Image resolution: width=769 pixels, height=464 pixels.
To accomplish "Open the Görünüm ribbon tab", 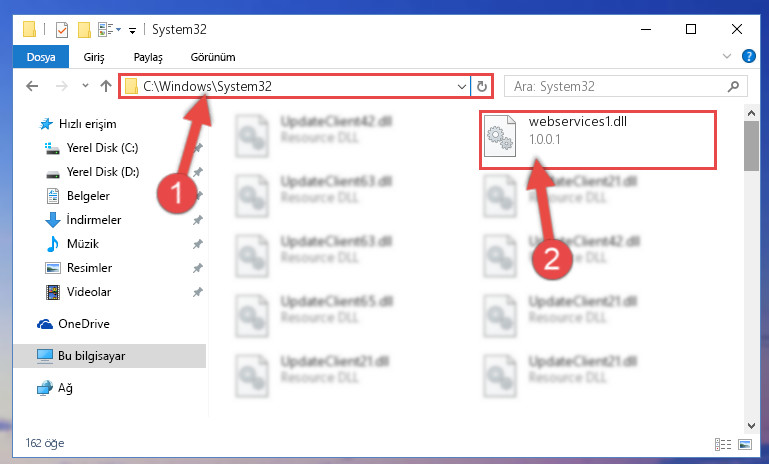I will click(x=213, y=57).
